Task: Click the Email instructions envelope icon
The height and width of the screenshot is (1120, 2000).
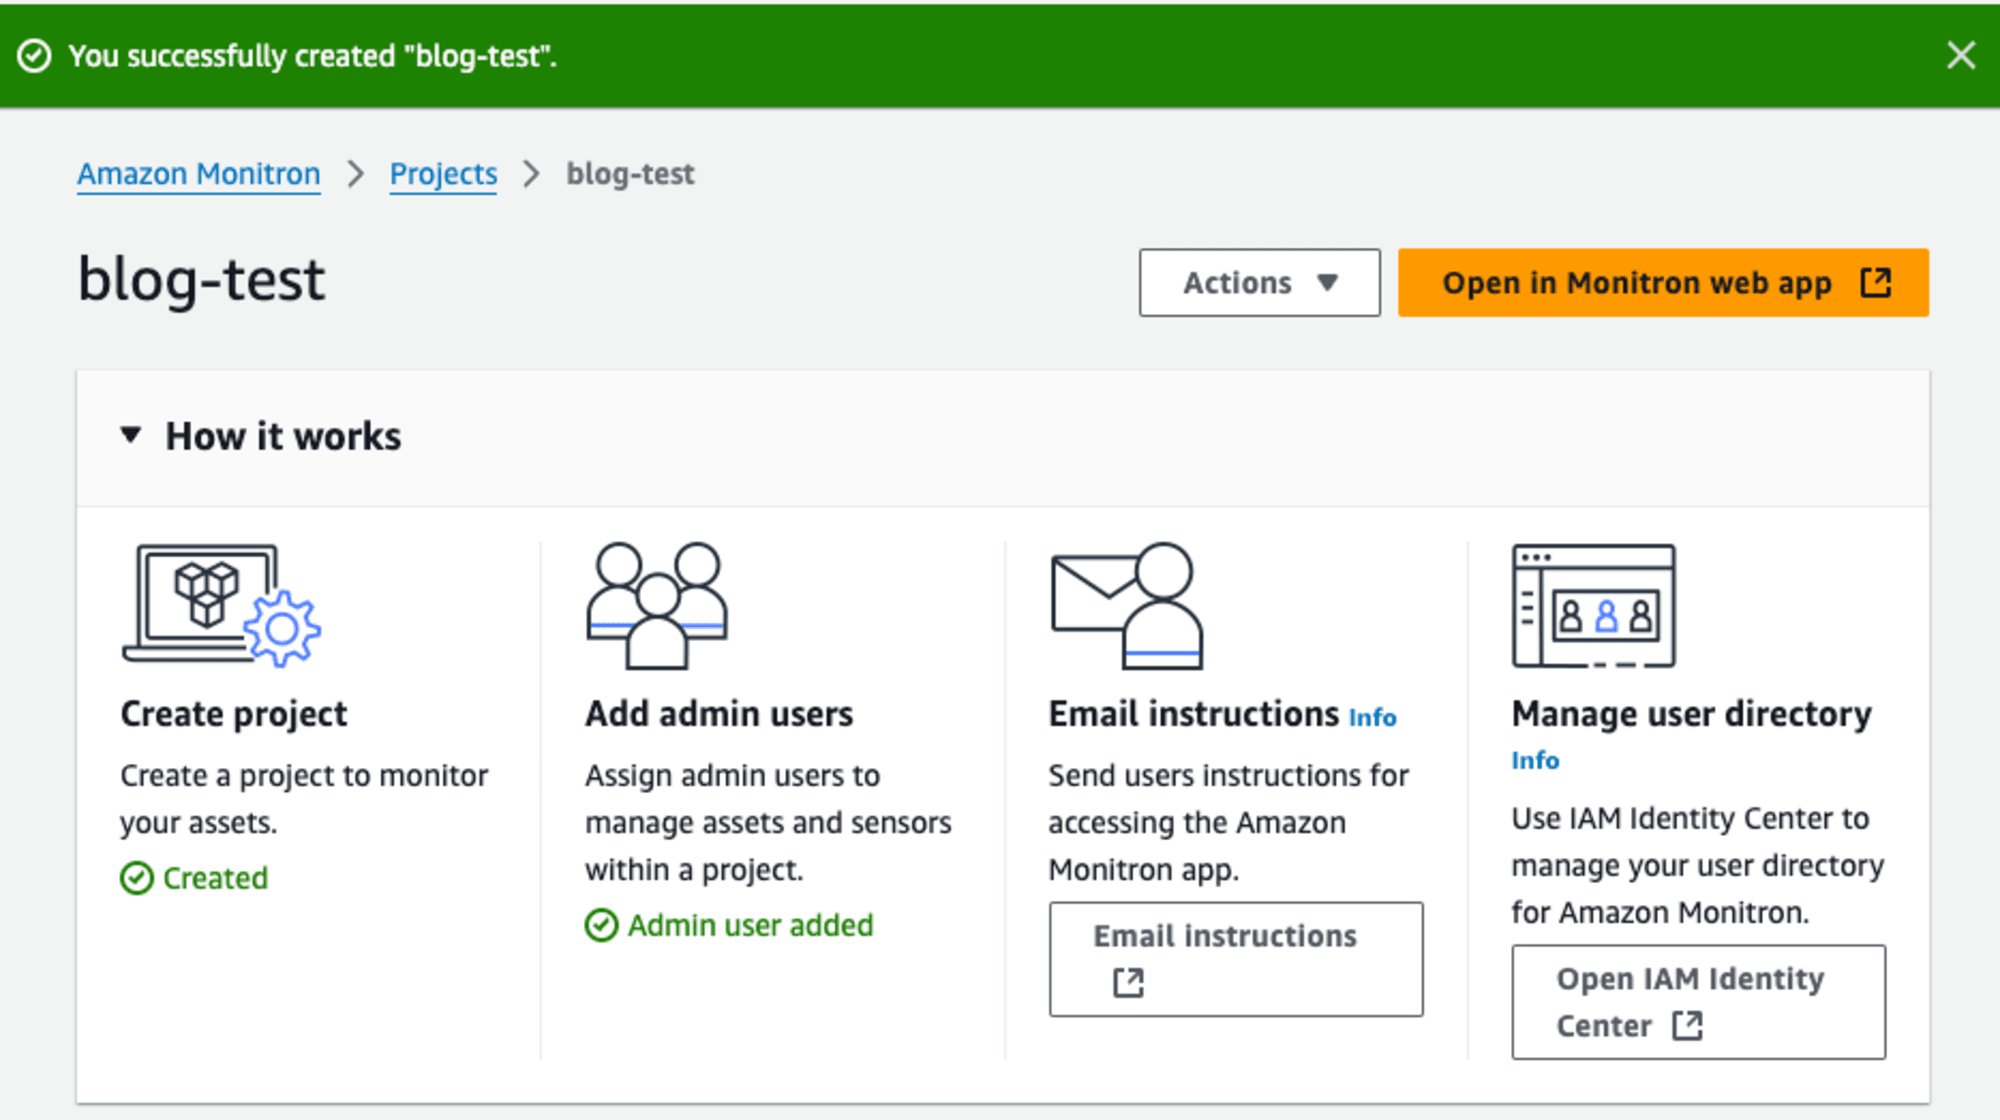Action: 1126,605
